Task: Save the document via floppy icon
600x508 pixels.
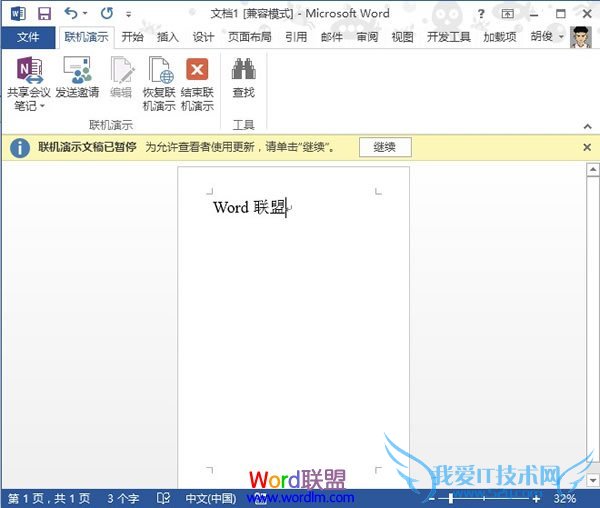Action: [x=44, y=14]
